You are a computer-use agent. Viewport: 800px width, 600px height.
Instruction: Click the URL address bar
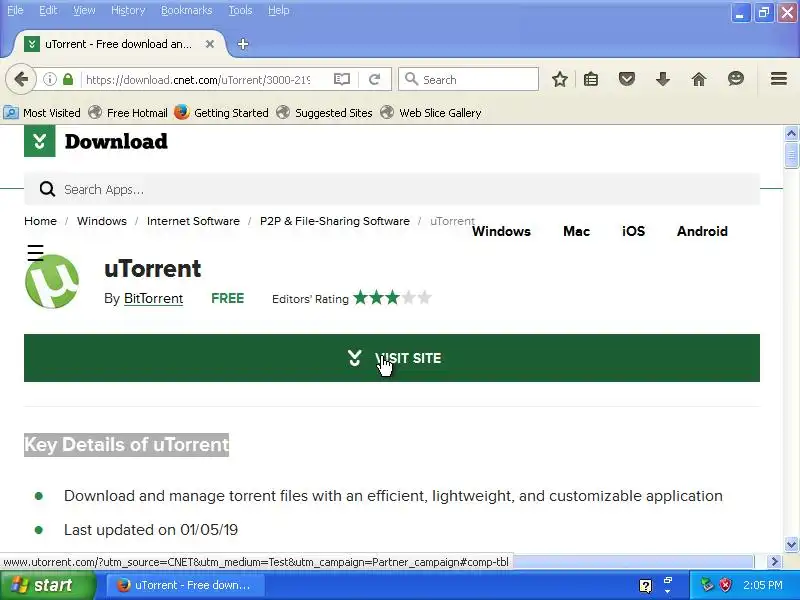click(199, 80)
